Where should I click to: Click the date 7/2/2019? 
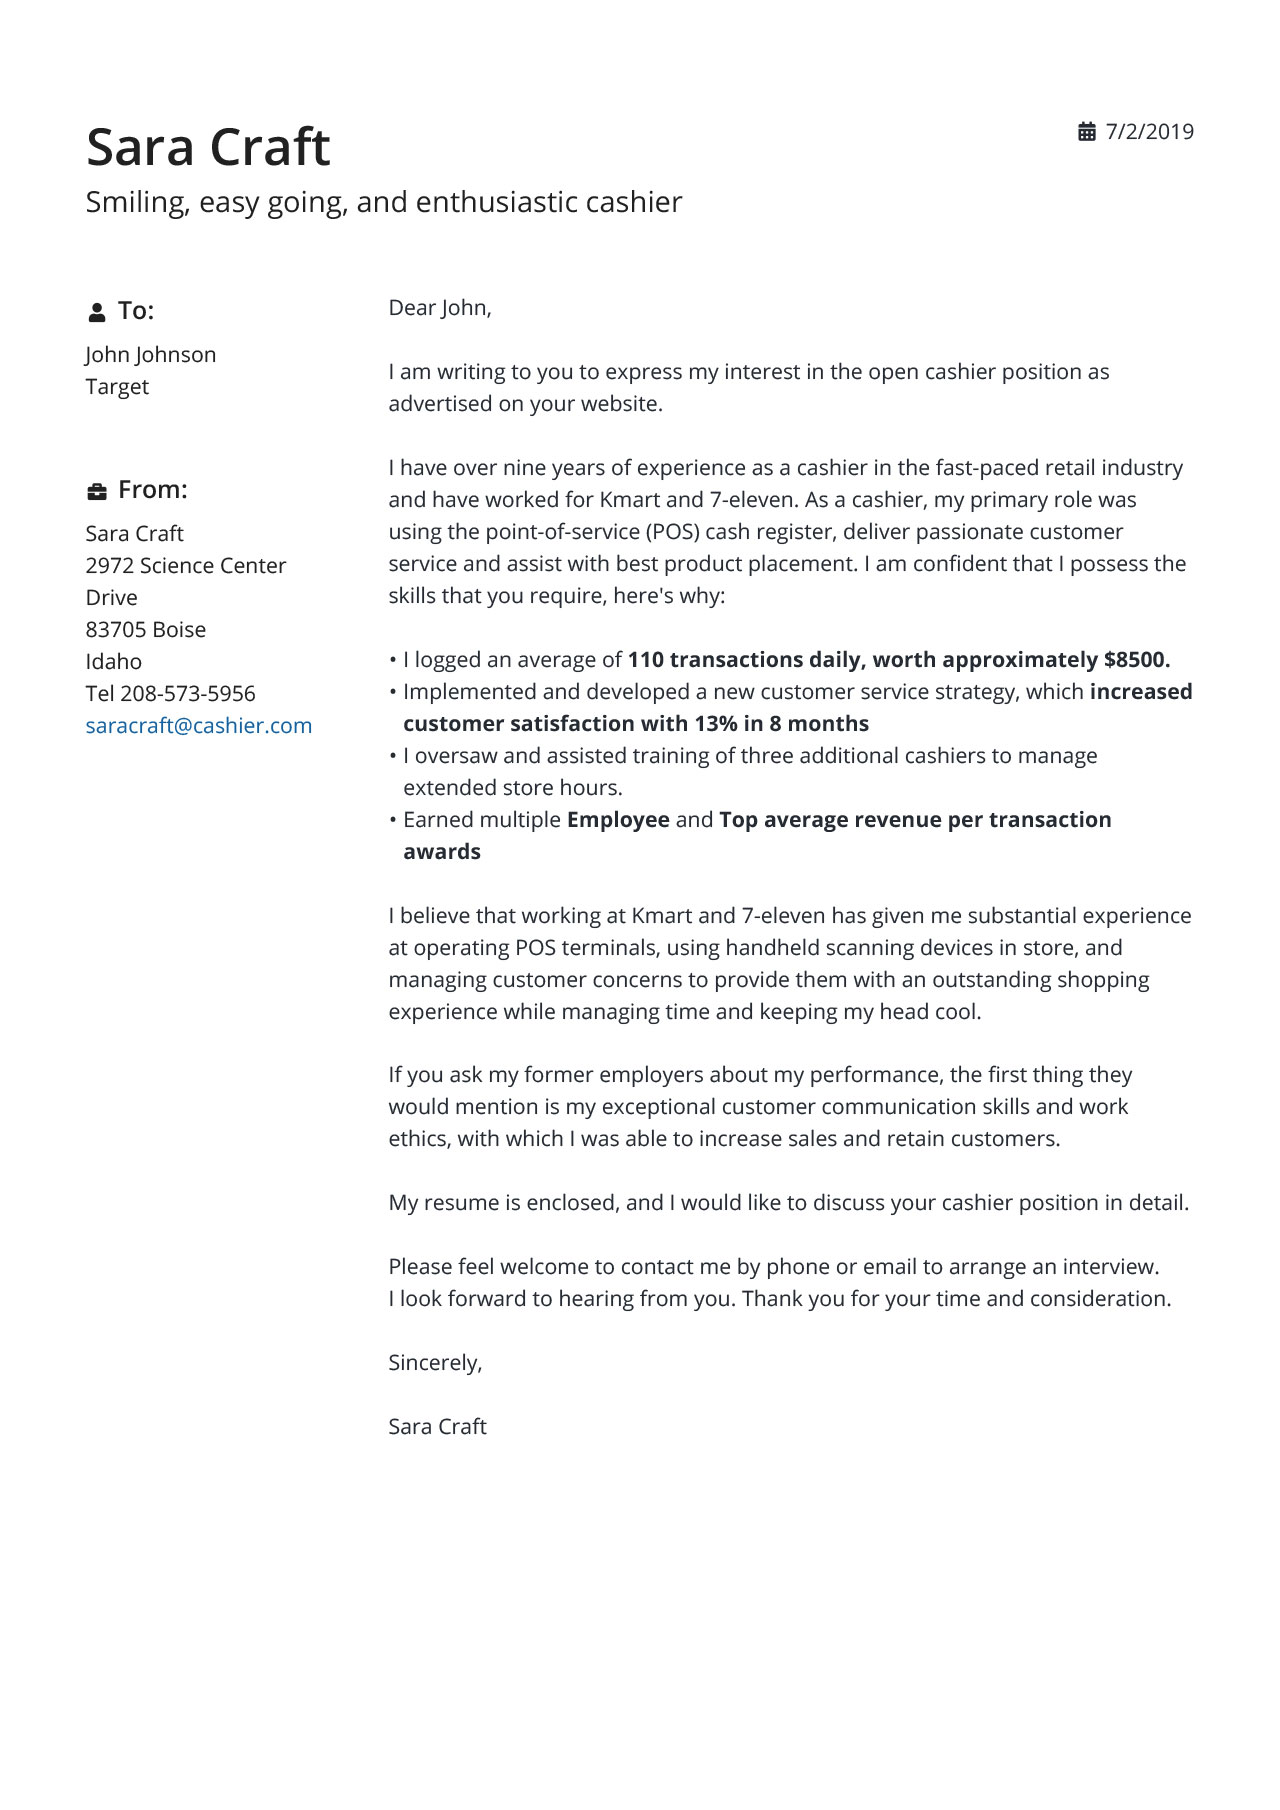pyautogui.click(x=1149, y=132)
